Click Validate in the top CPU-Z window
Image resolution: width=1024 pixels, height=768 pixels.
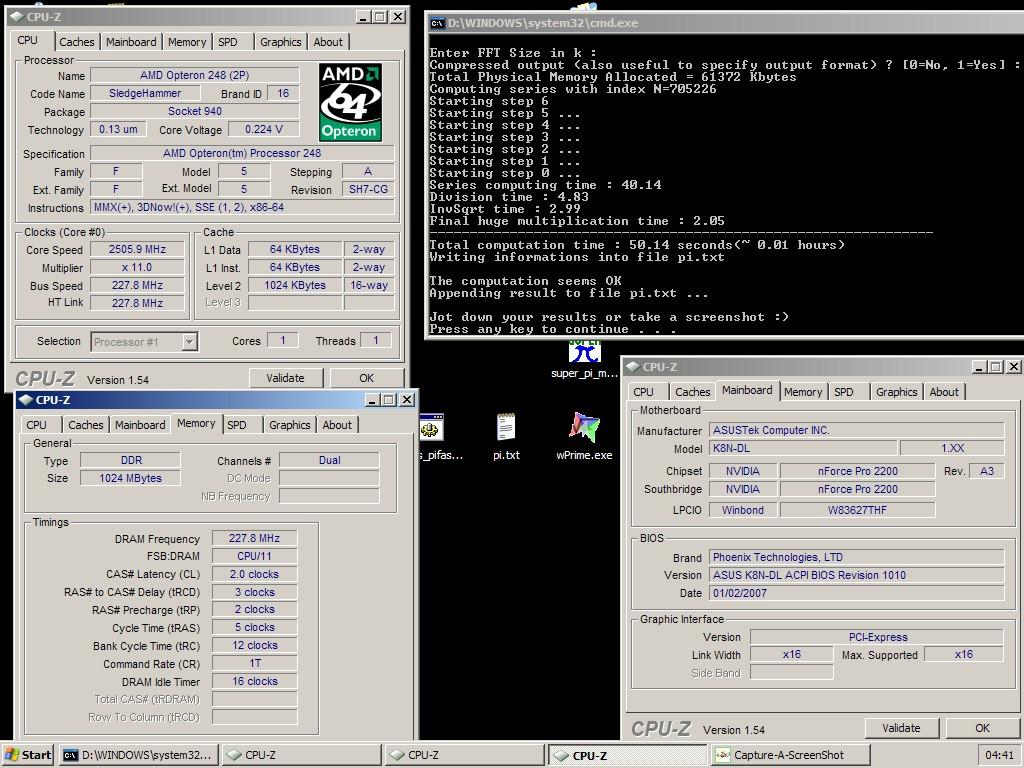(x=285, y=378)
